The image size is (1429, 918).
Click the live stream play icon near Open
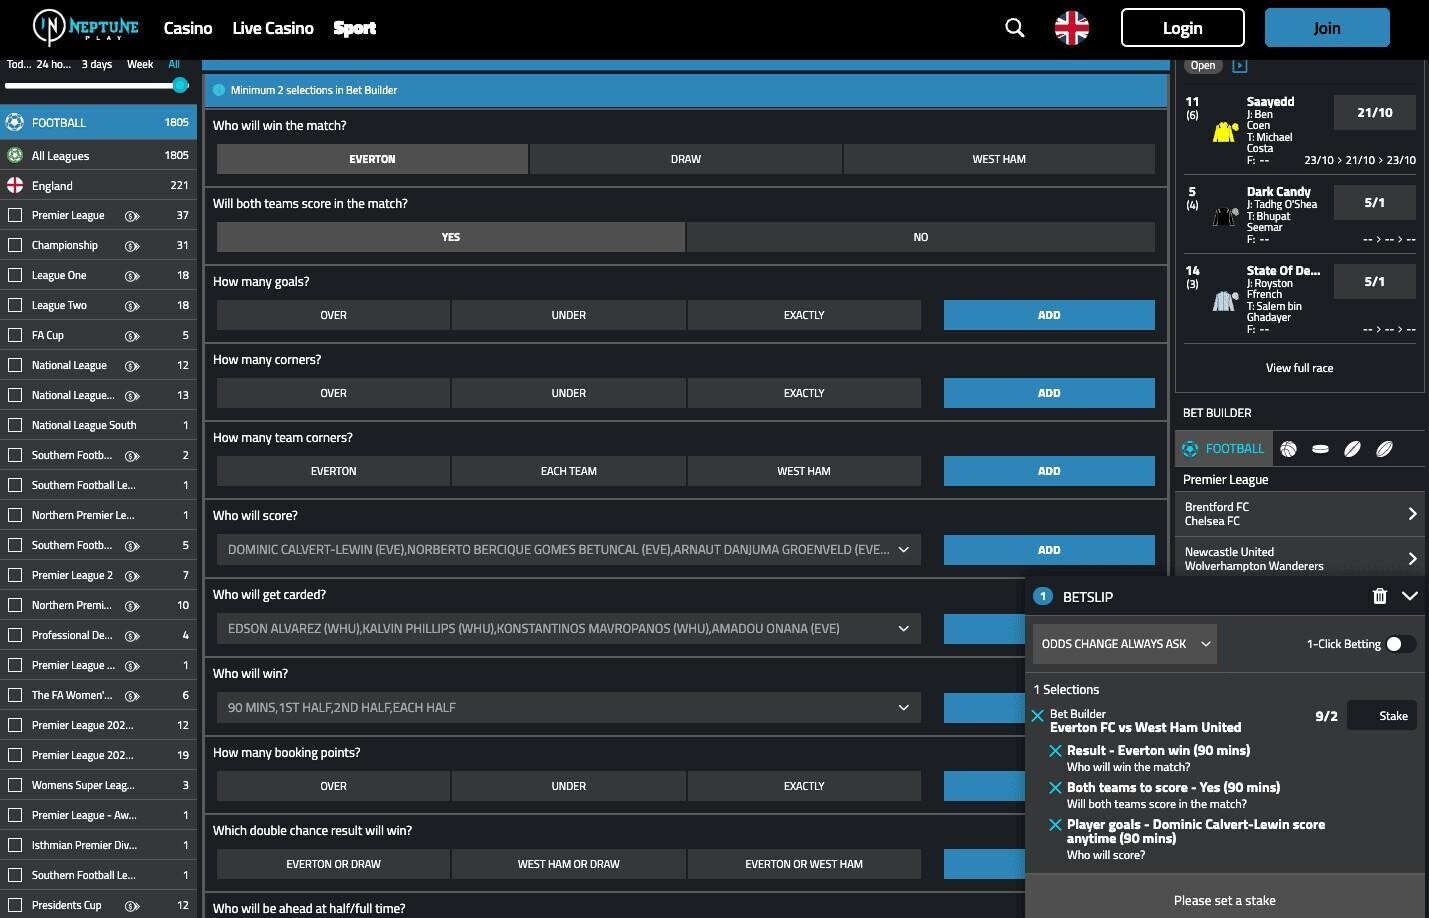(x=1240, y=66)
